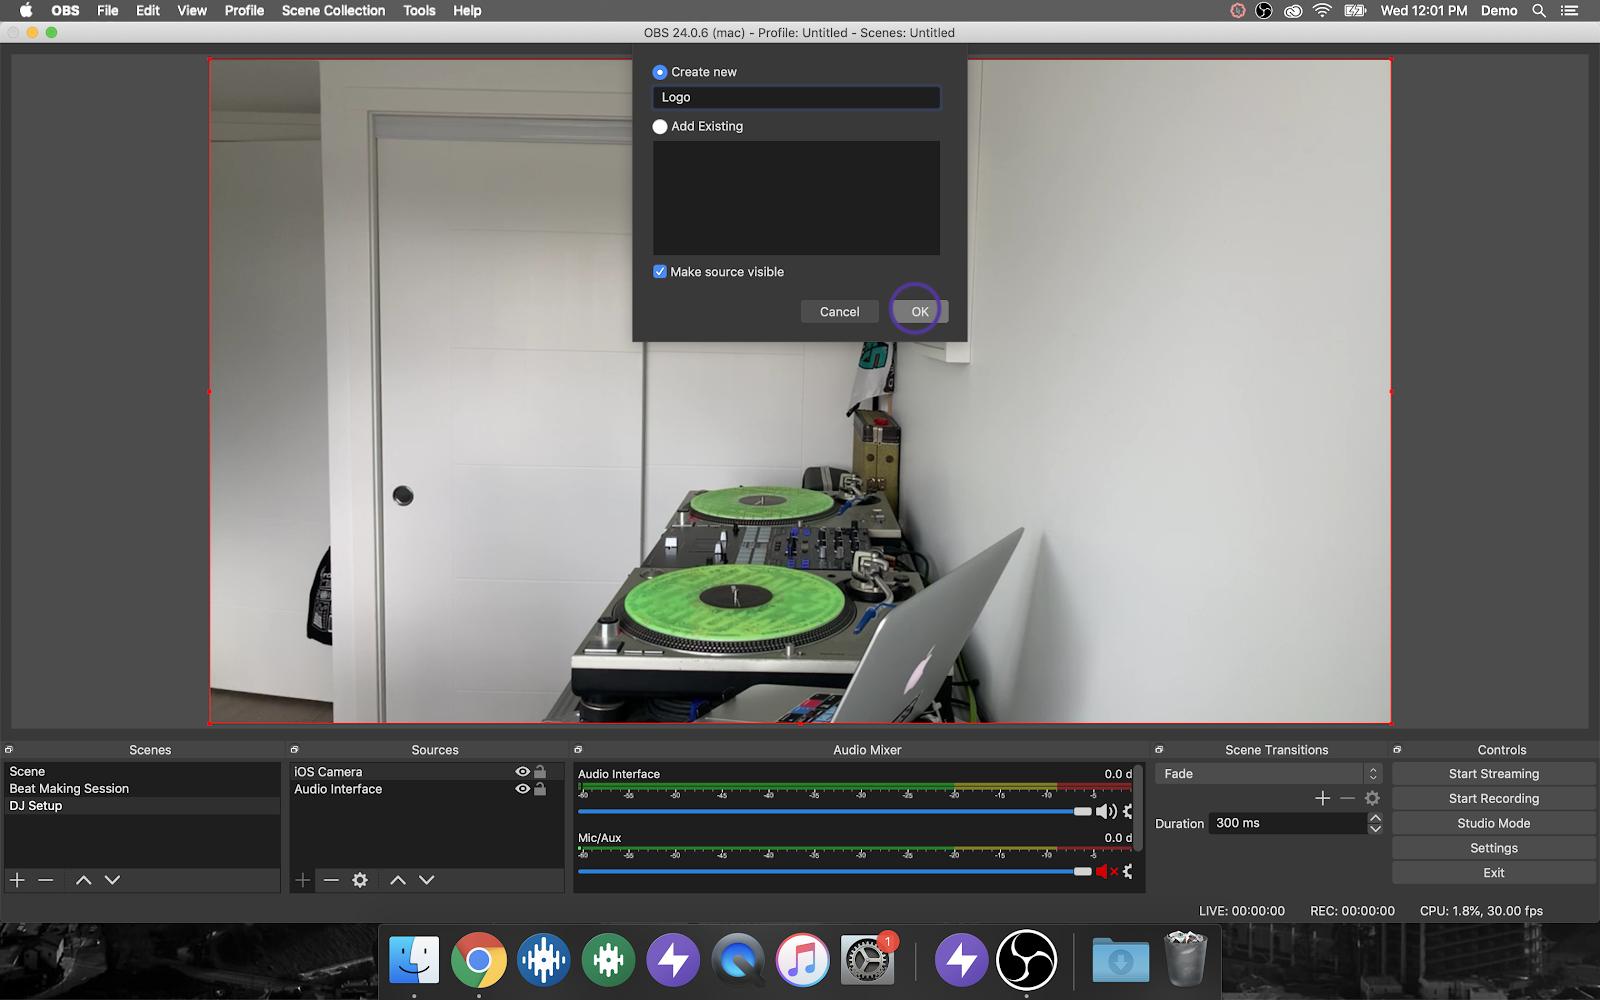Image resolution: width=1600 pixels, height=1000 pixels.
Task: Uncheck Make source visible checkbox
Action: point(660,272)
